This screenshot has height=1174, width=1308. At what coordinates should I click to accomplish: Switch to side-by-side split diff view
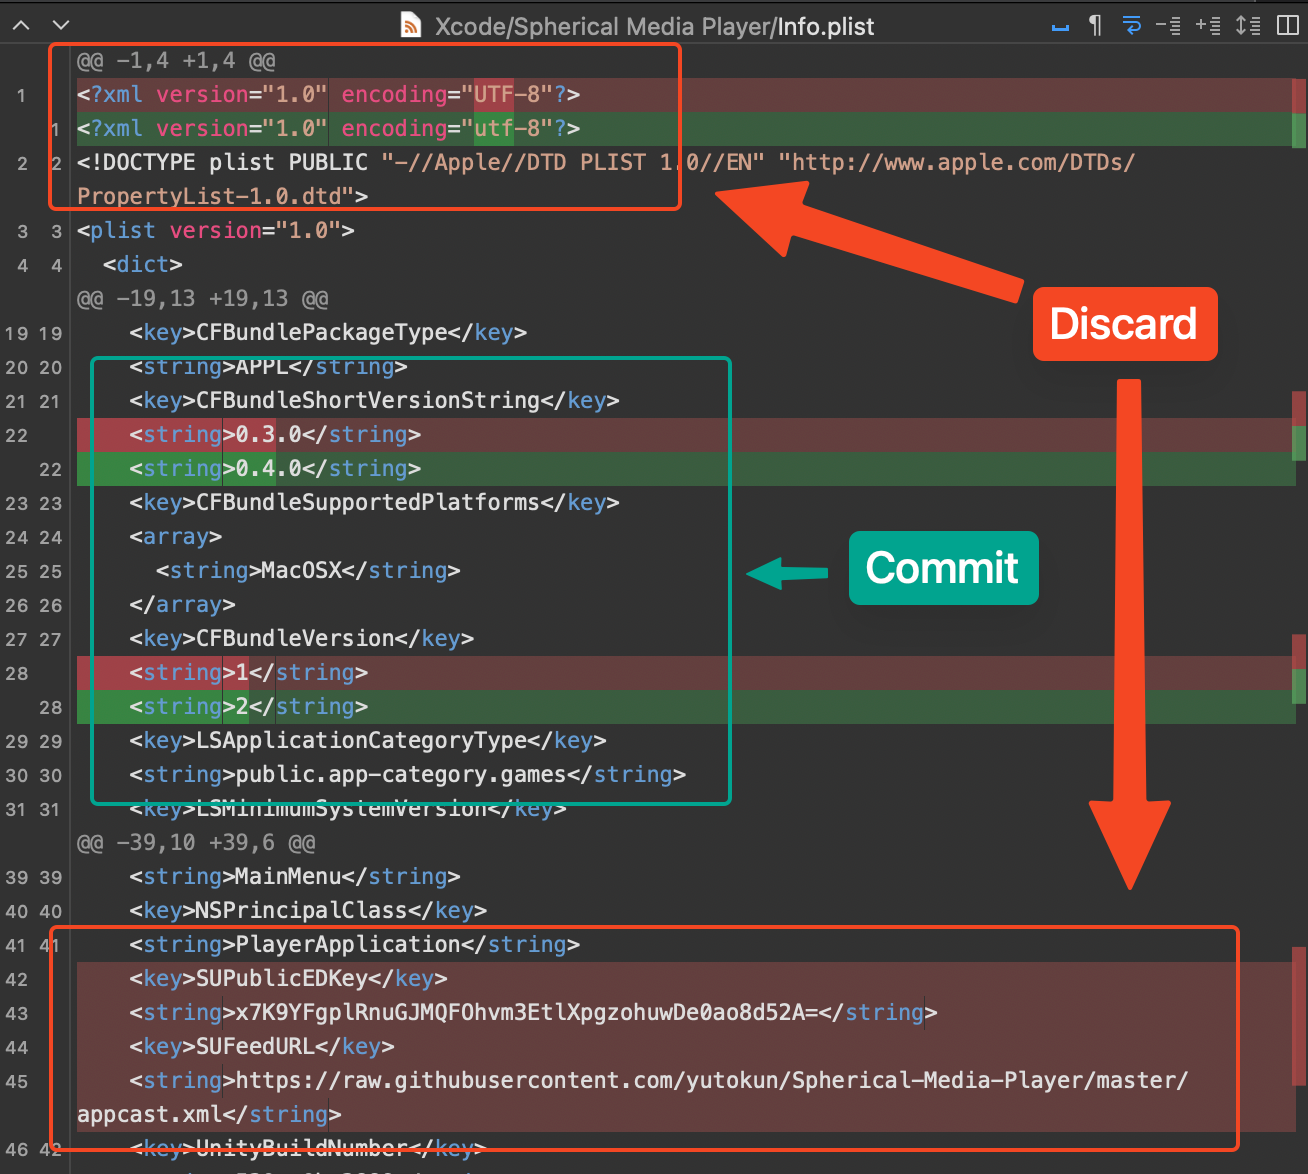[x=1288, y=25]
